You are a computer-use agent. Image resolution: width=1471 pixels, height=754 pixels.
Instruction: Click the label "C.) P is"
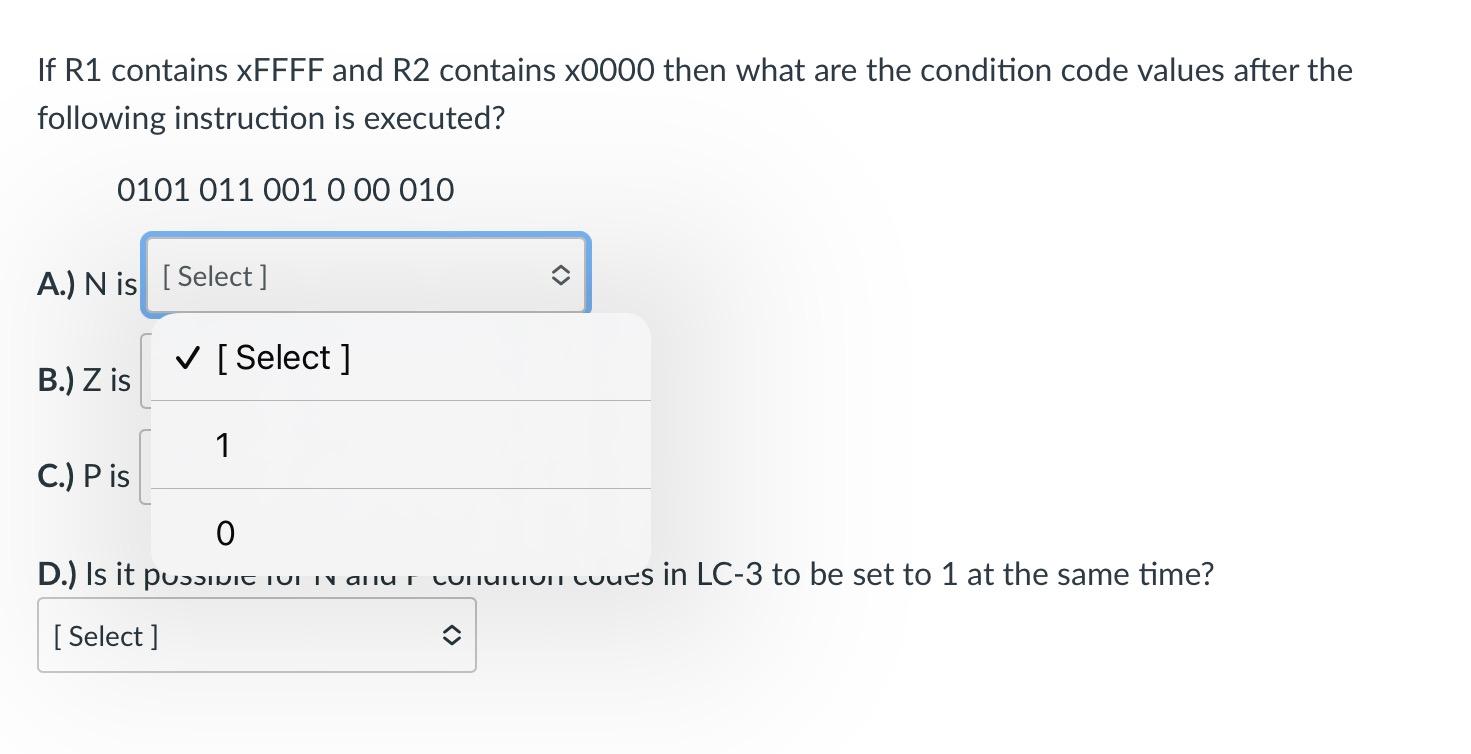click(83, 476)
